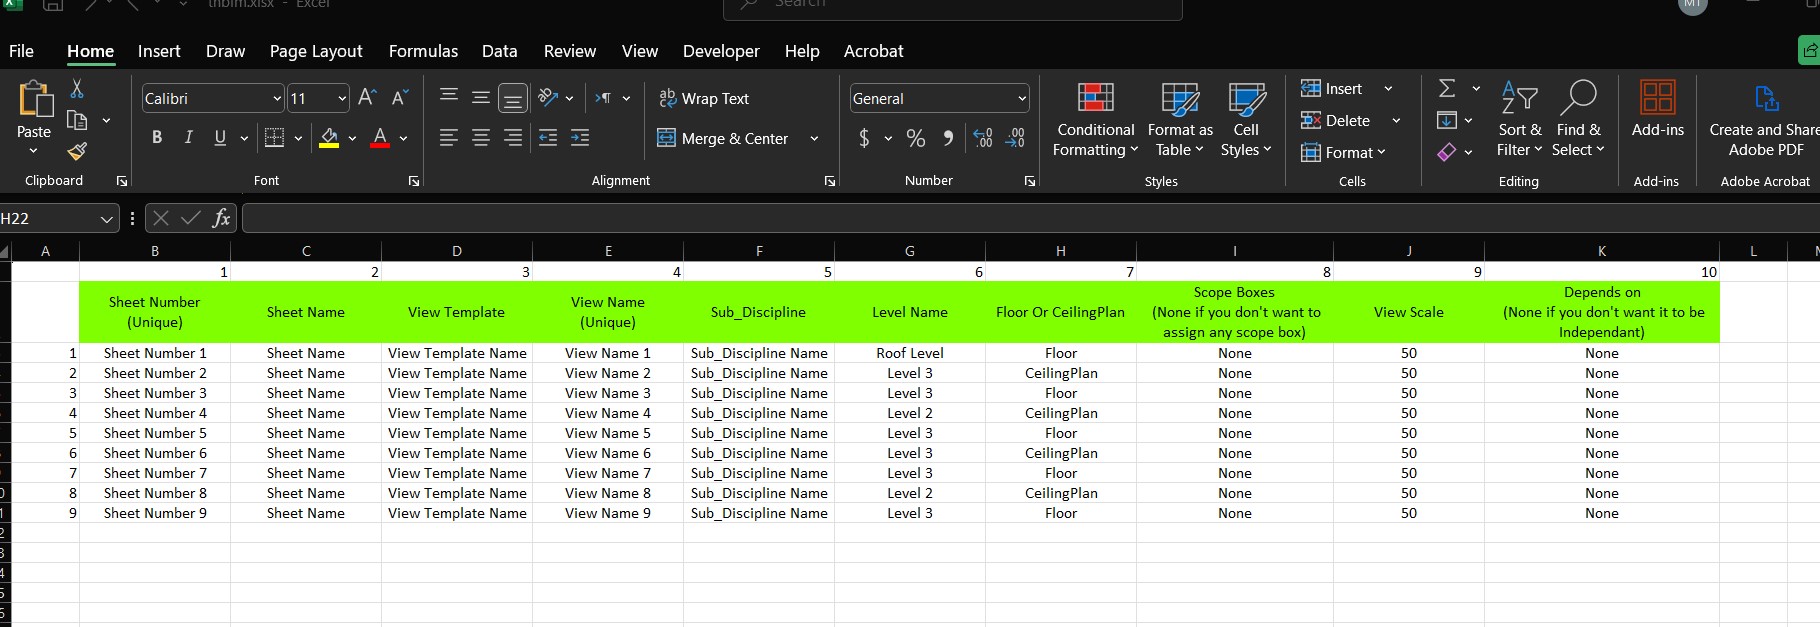Click the Paste clipboard icon
1820x627 pixels.
pos(34,100)
